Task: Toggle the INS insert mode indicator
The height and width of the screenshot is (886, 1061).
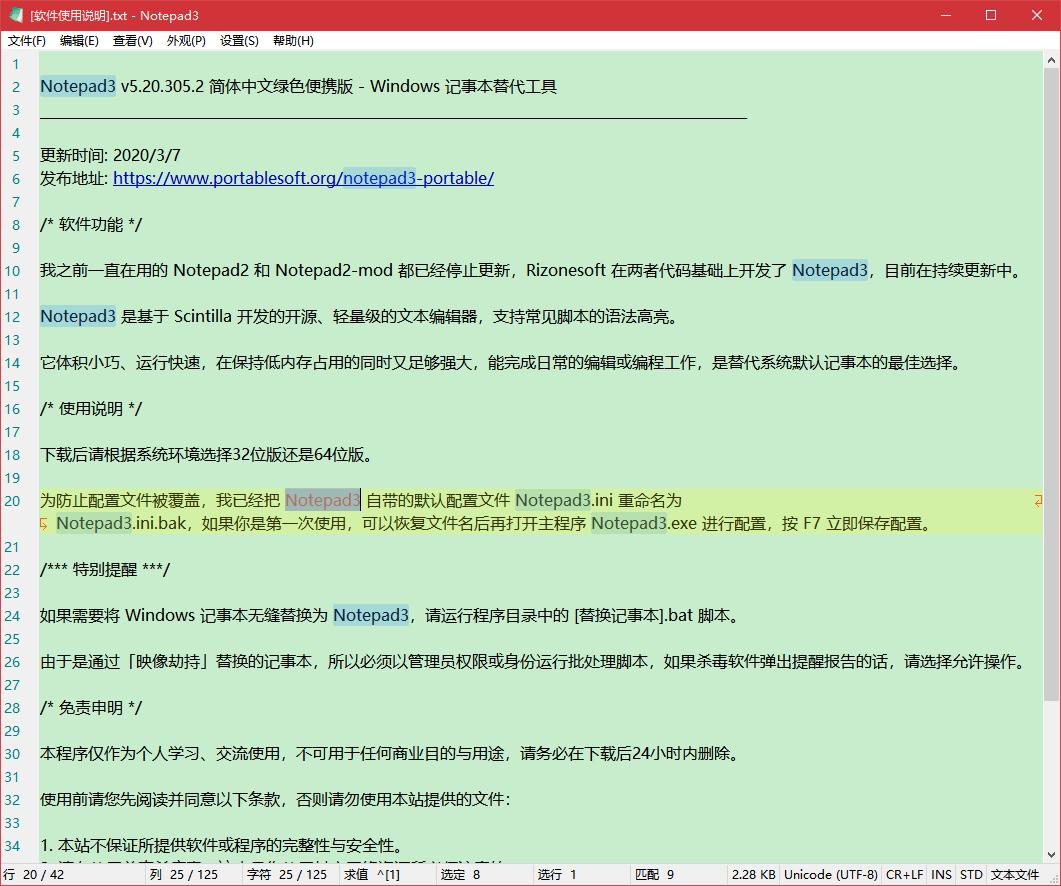Action: point(940,873)
